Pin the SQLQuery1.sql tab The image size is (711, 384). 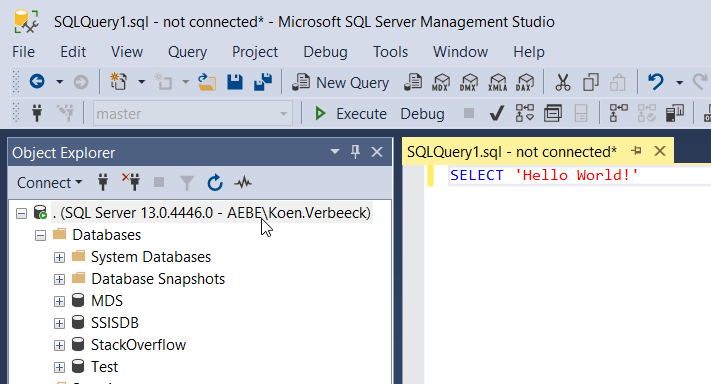point(637,151)
